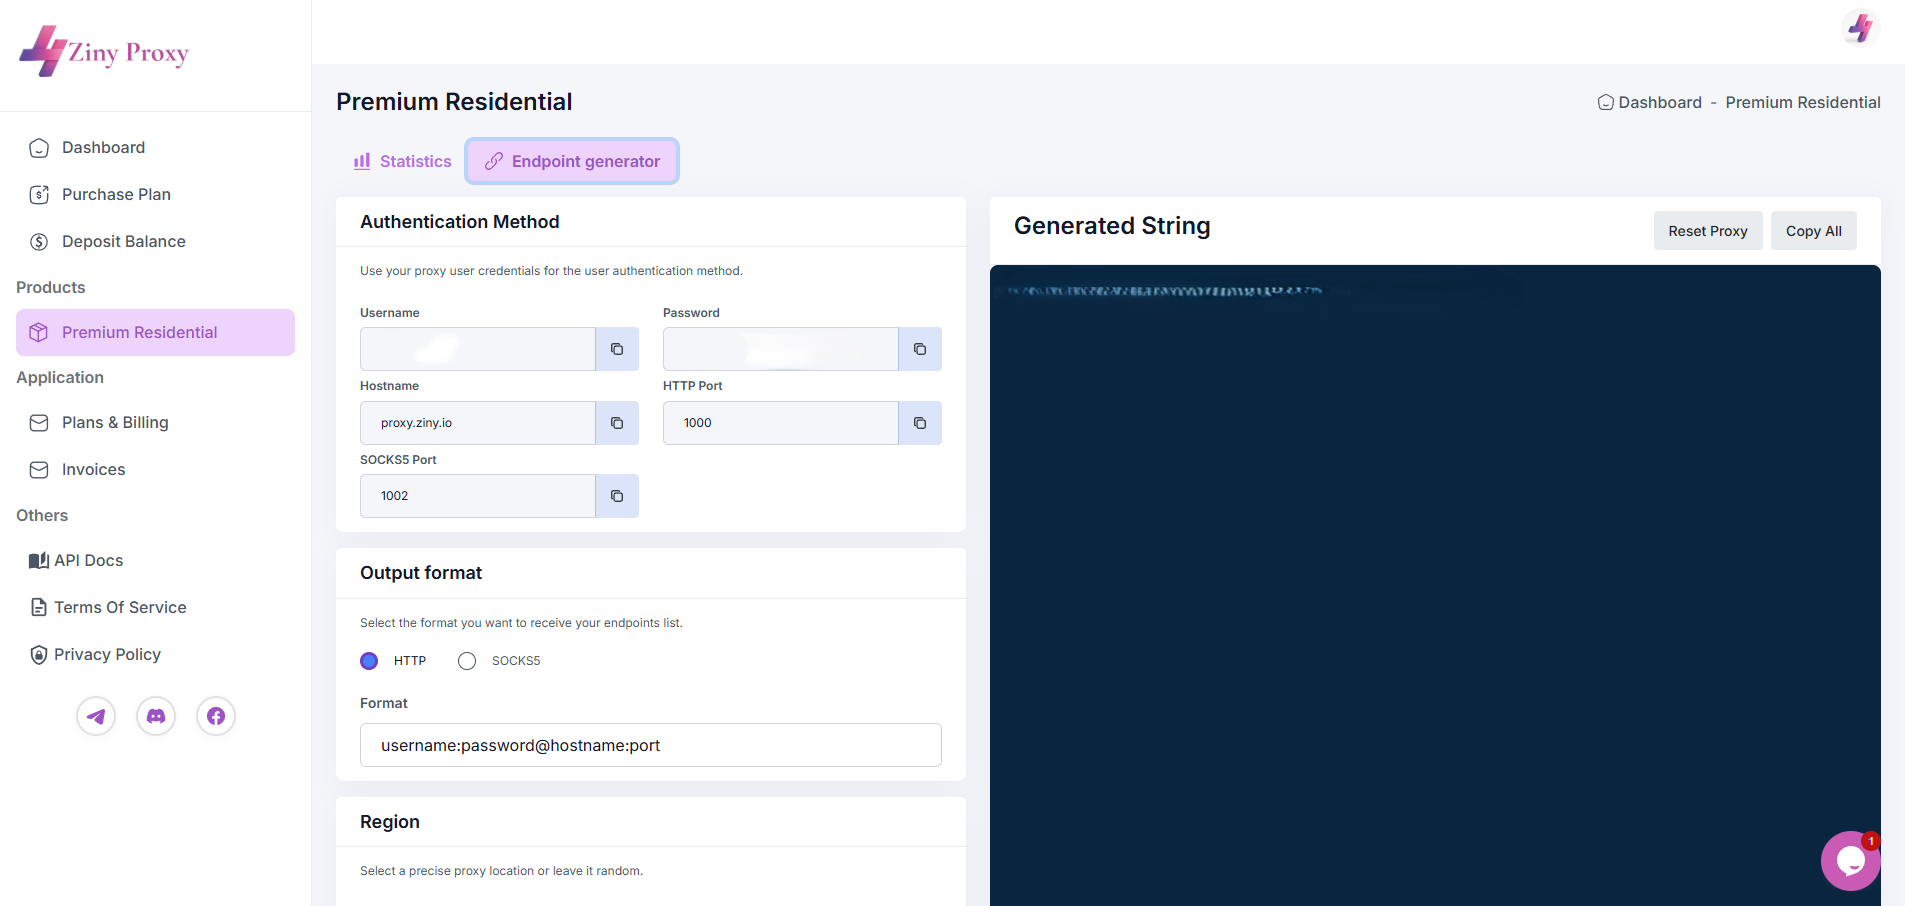Copy the SOCKS5 Port value

click(617, 496)
